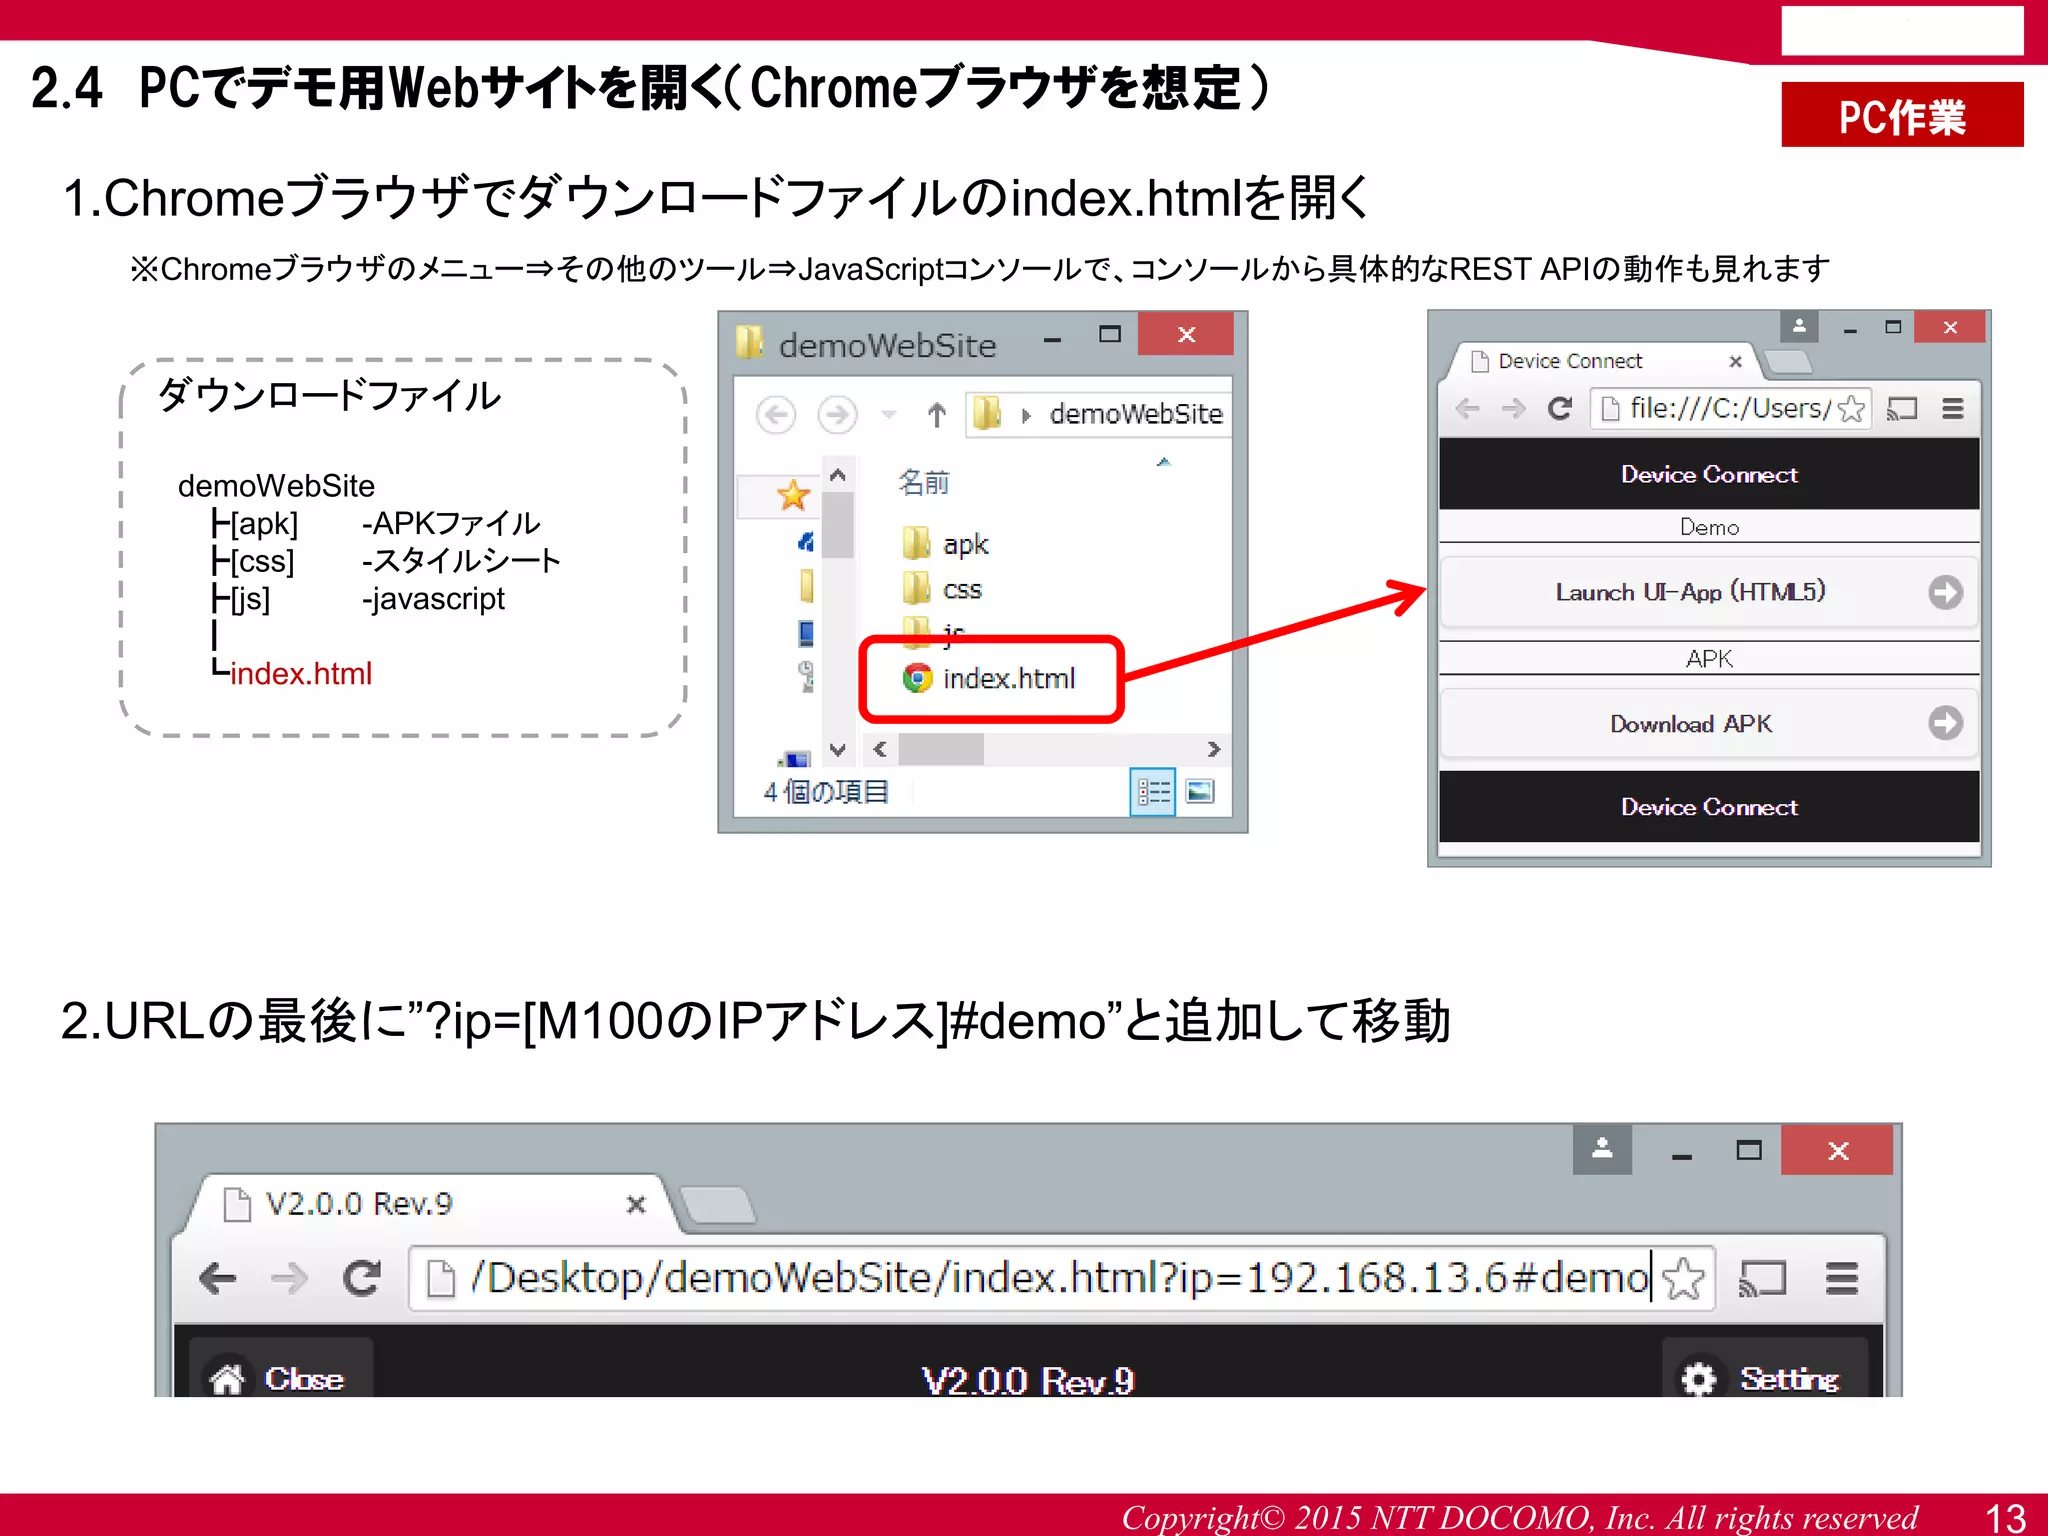Click the "4 個の項目" status bar text
Image resolution: width=2048 pixels, height=1536 pixels.
coord(825,792)
